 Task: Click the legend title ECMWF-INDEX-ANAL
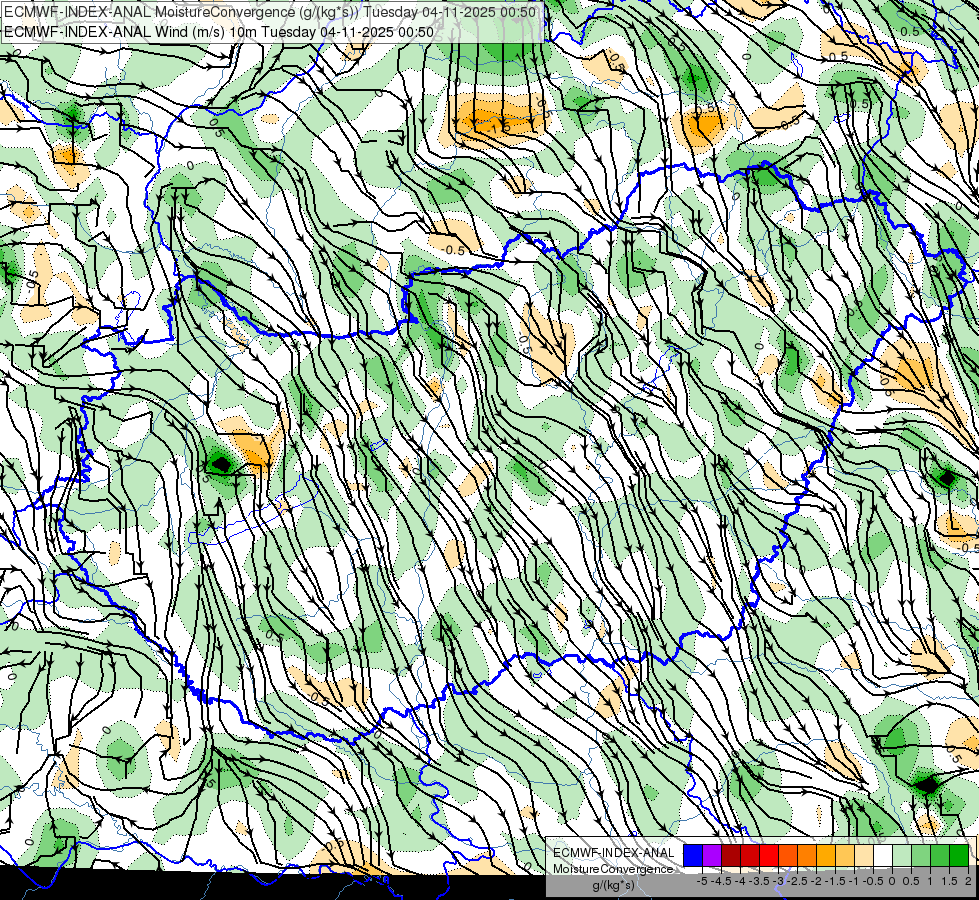click(x=614, y=853)
